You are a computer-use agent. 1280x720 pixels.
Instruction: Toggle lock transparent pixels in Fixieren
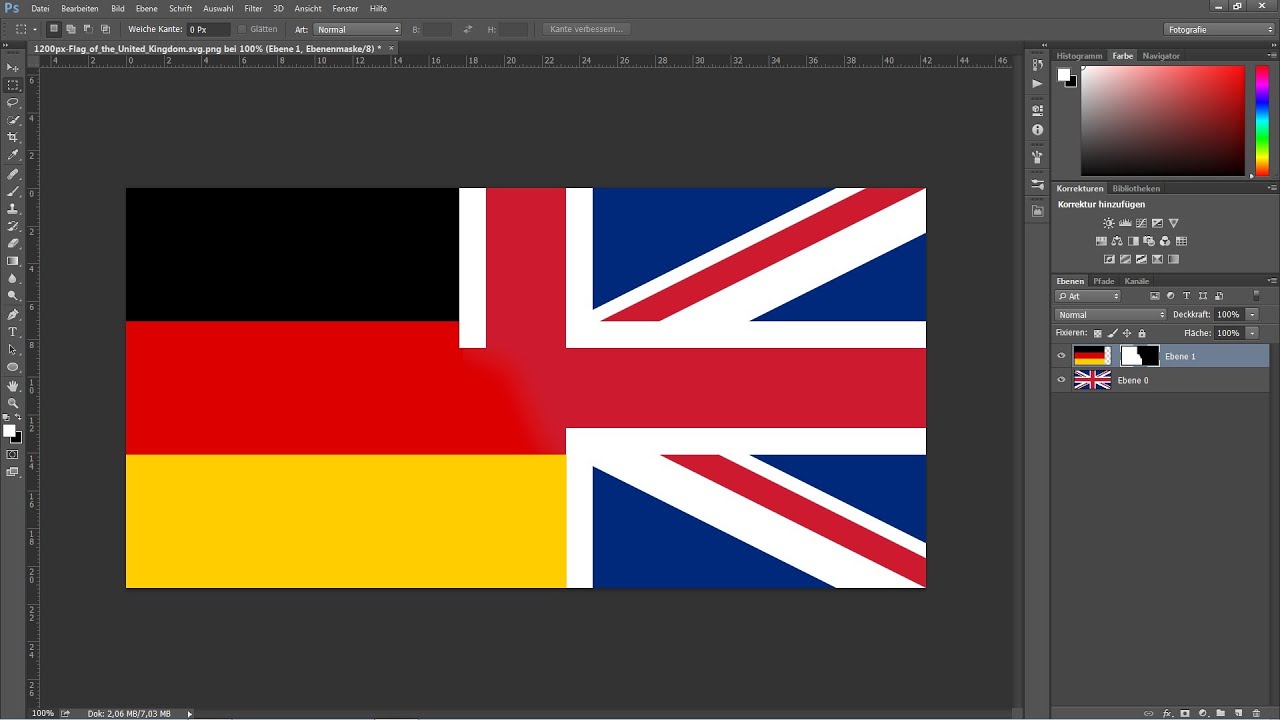(x=1097, y=333)
